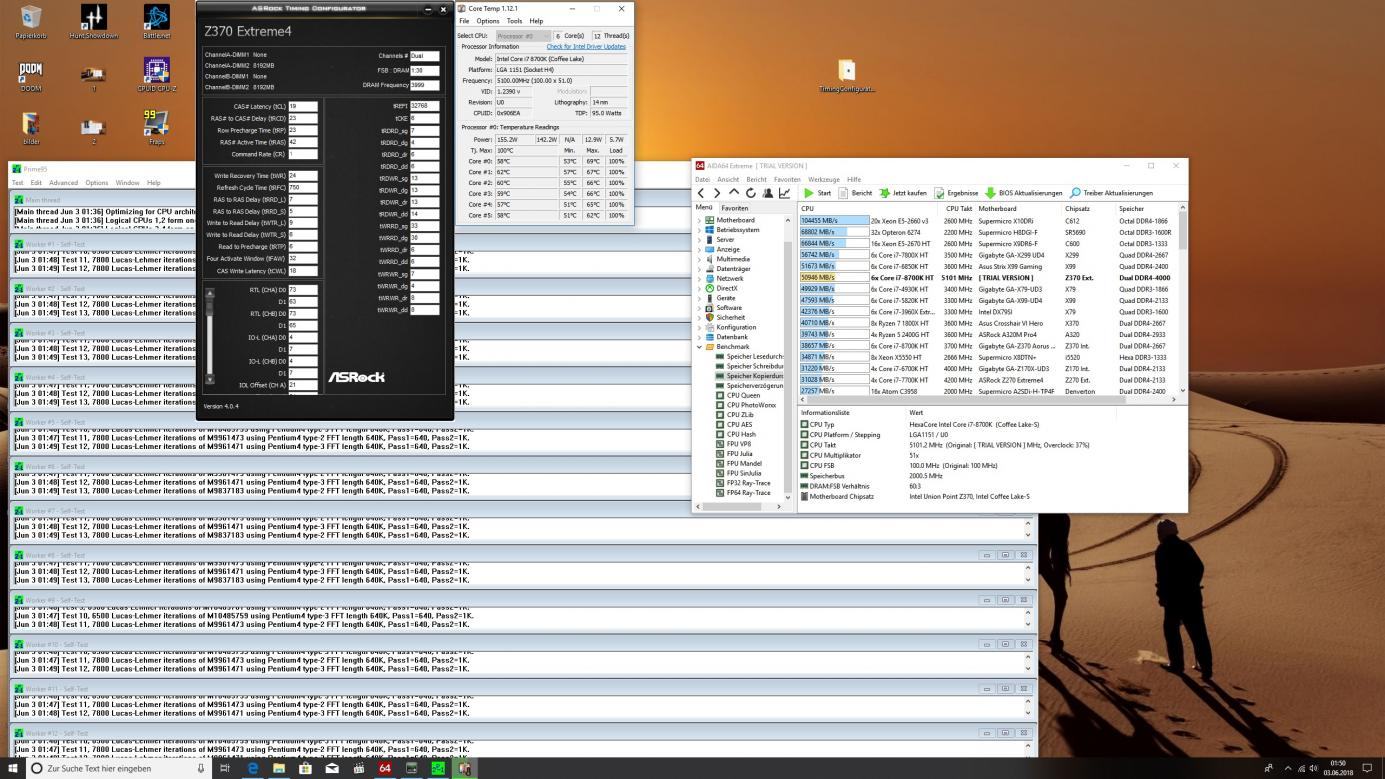Click Check for Intel Driver Updates link
Image resolution: width=1385 pixels, height=779 pixels.
[x=586, y=47]
